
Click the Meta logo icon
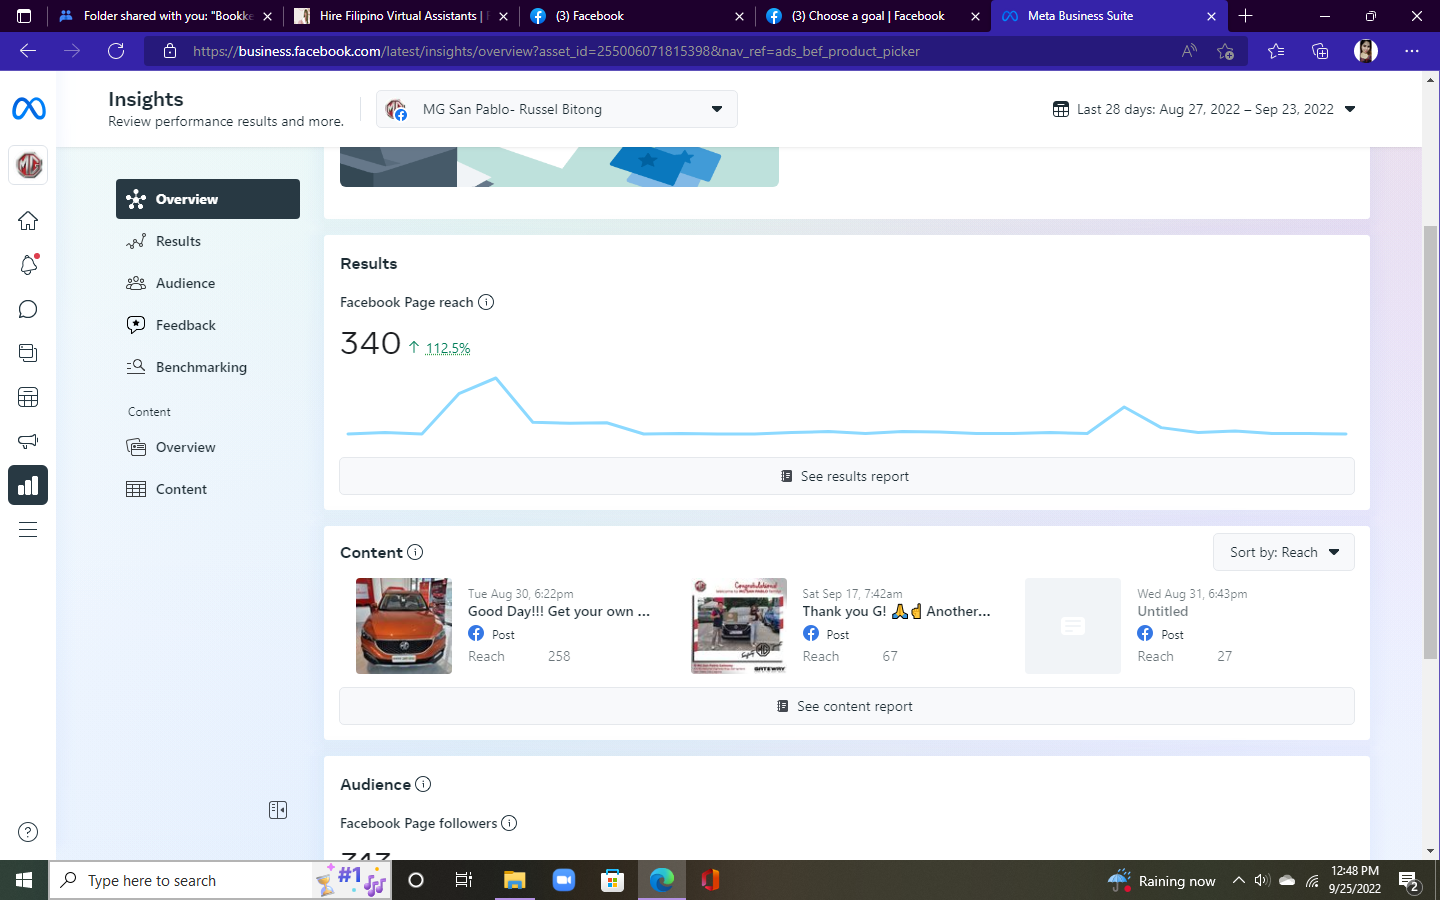(28, 108)
